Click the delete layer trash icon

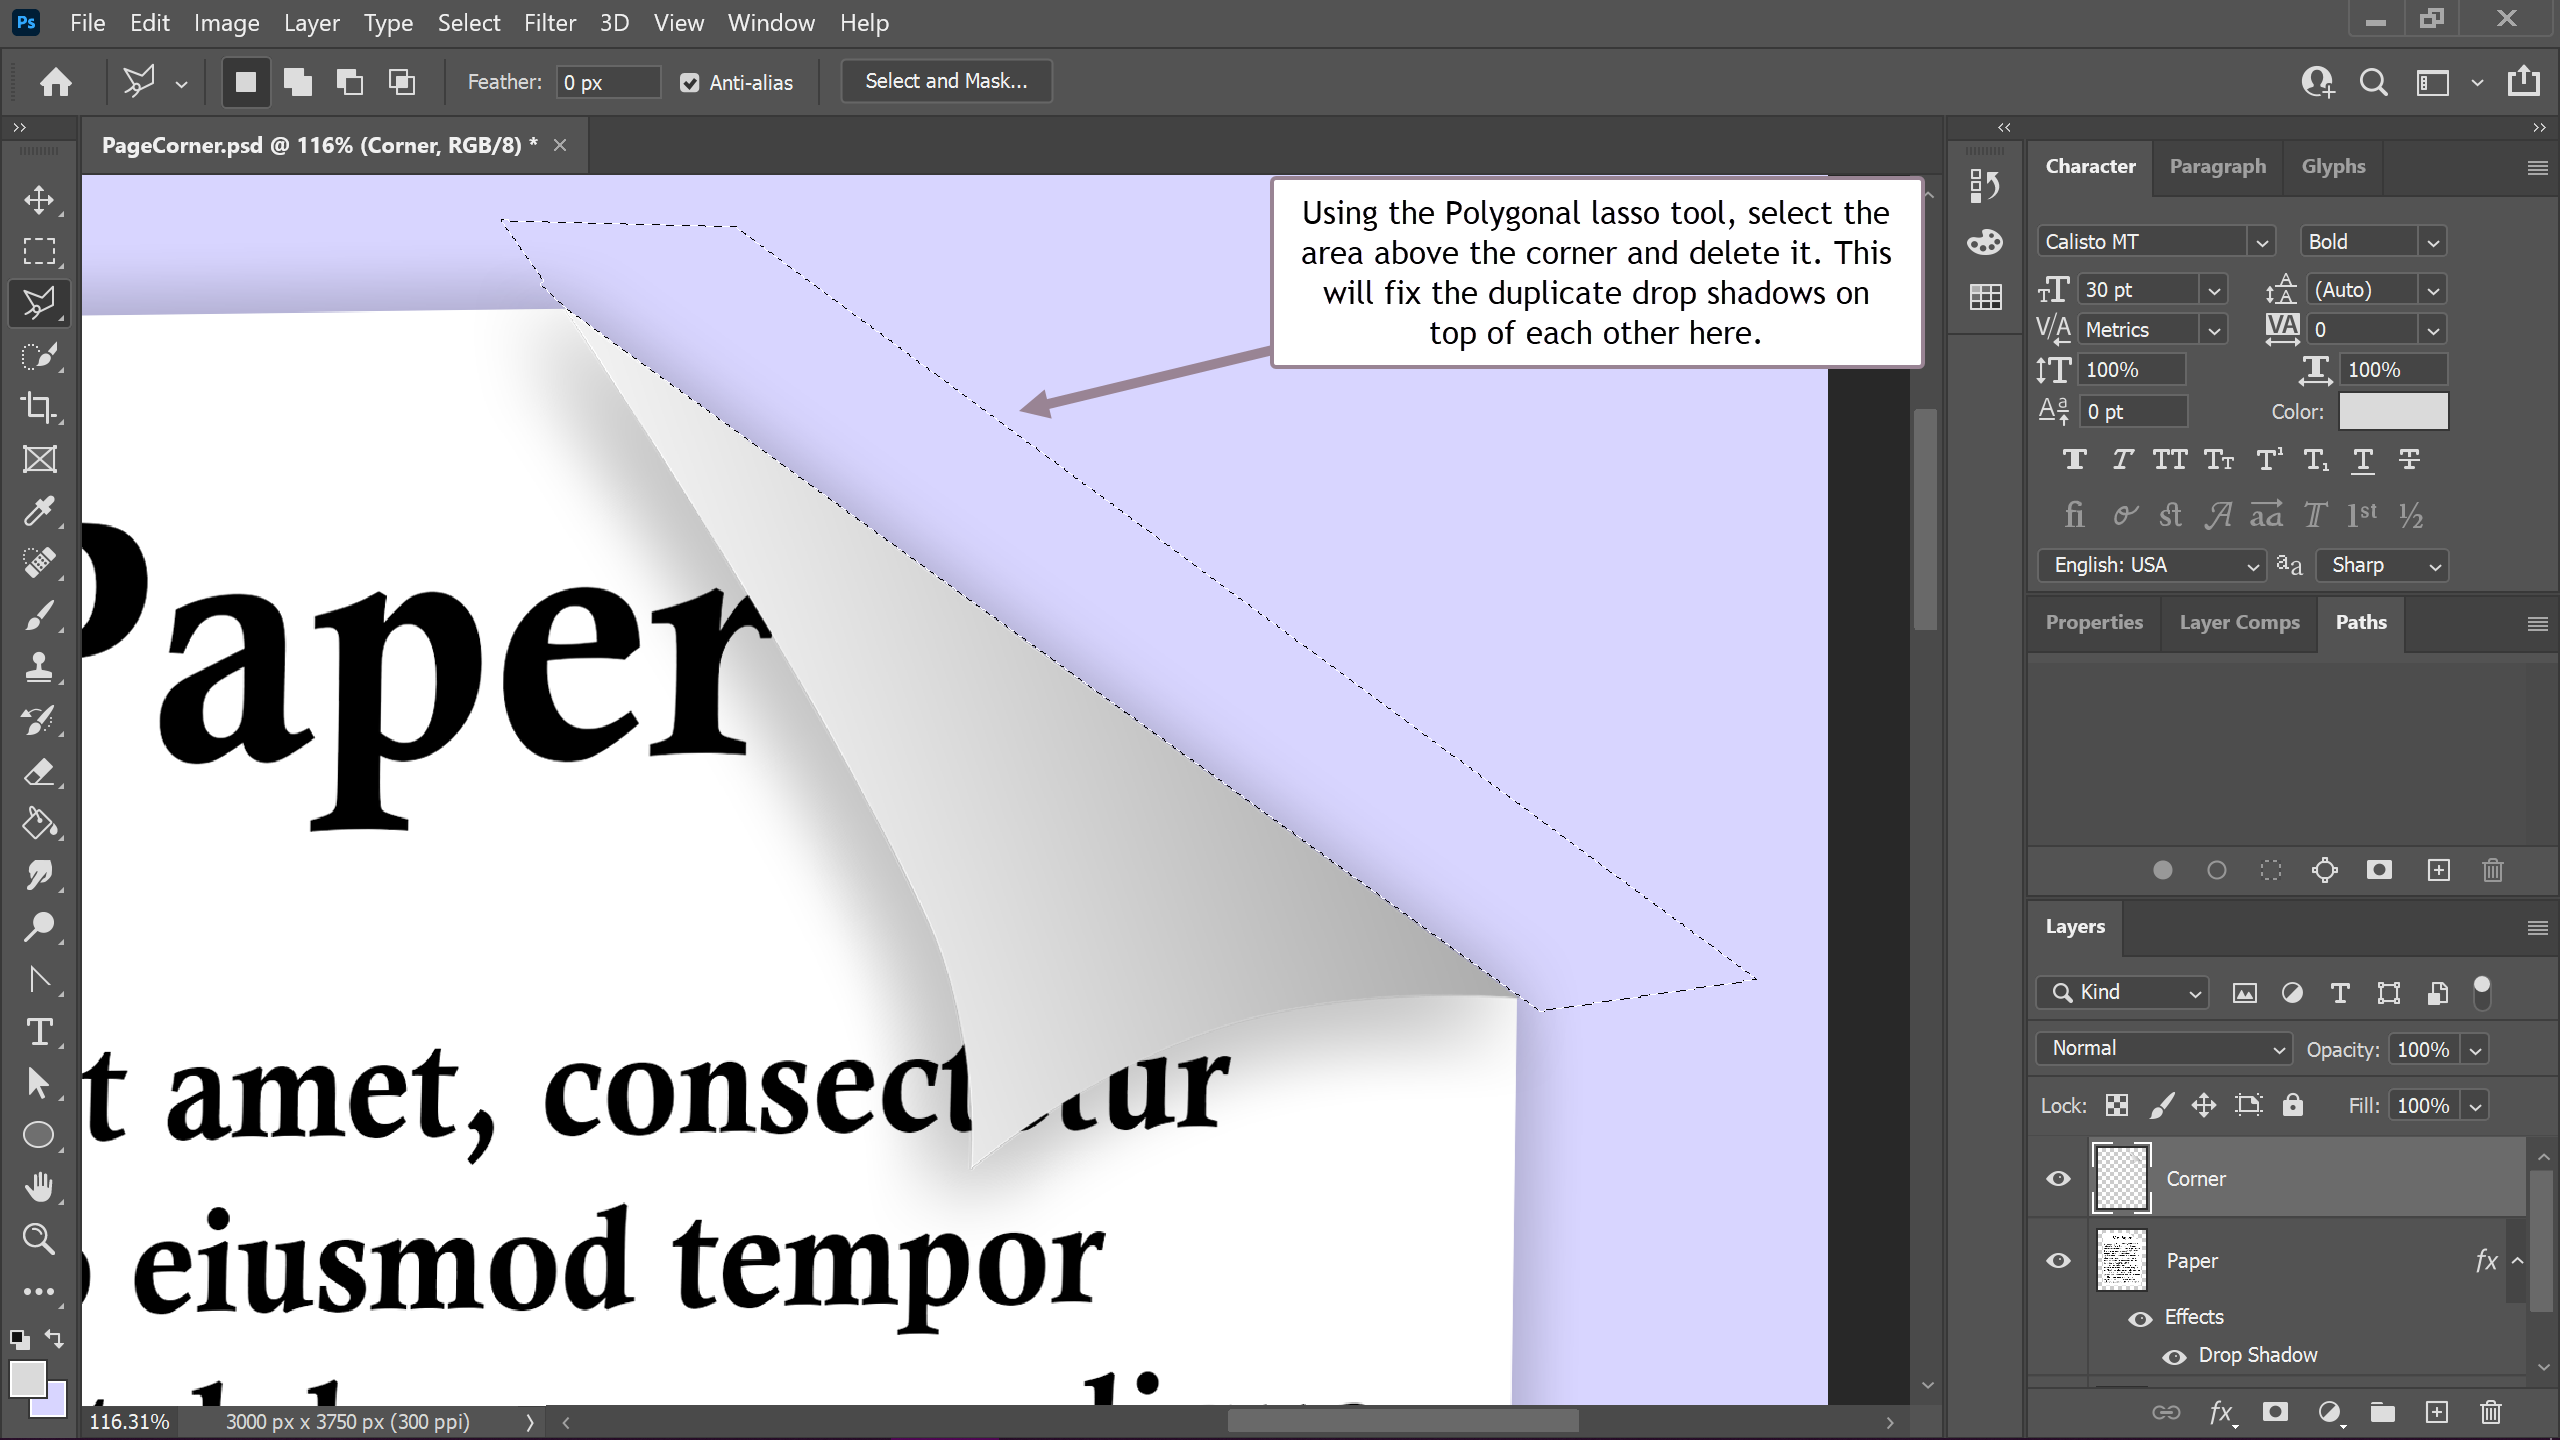[2490, 1412]
